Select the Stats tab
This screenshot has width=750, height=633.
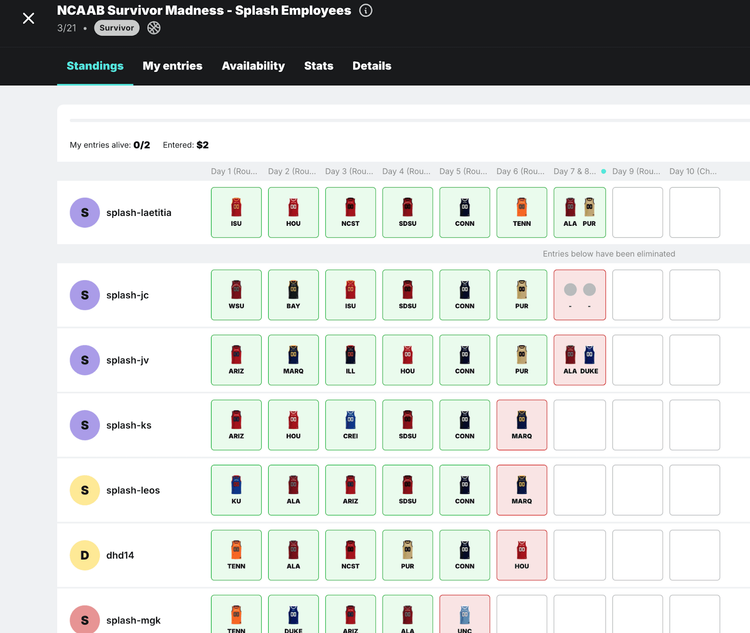pyautogui.click(x=318, y=66)
